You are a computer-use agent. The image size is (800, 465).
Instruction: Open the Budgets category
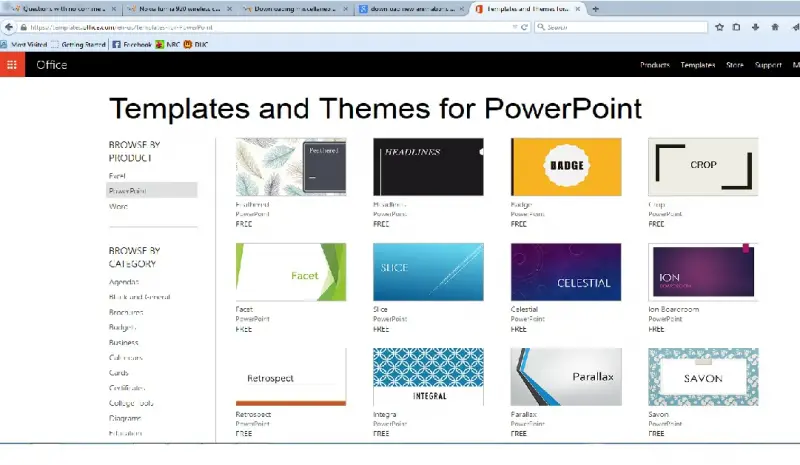coord(122,327)
